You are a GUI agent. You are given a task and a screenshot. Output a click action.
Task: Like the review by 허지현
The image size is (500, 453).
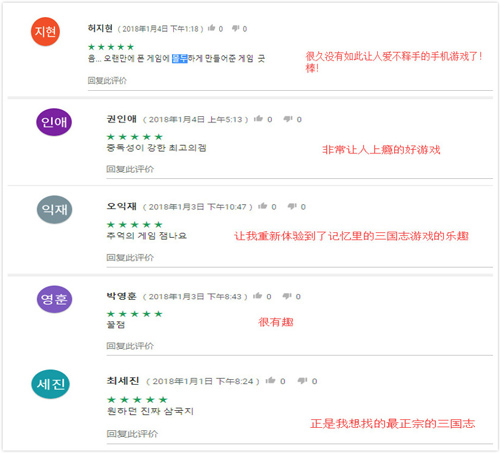click(x=211, y=28)
